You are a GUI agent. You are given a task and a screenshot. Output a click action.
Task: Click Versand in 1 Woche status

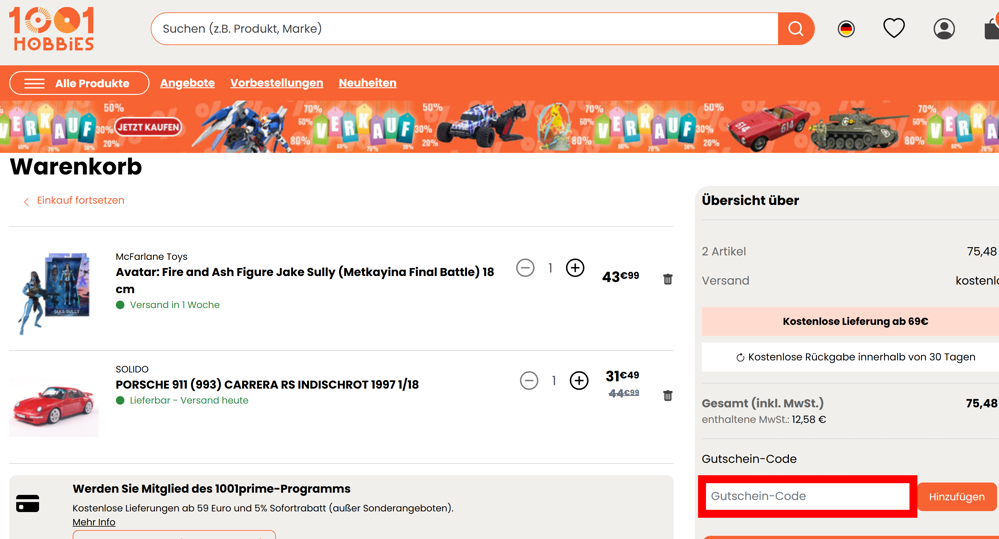click(175, 305)
